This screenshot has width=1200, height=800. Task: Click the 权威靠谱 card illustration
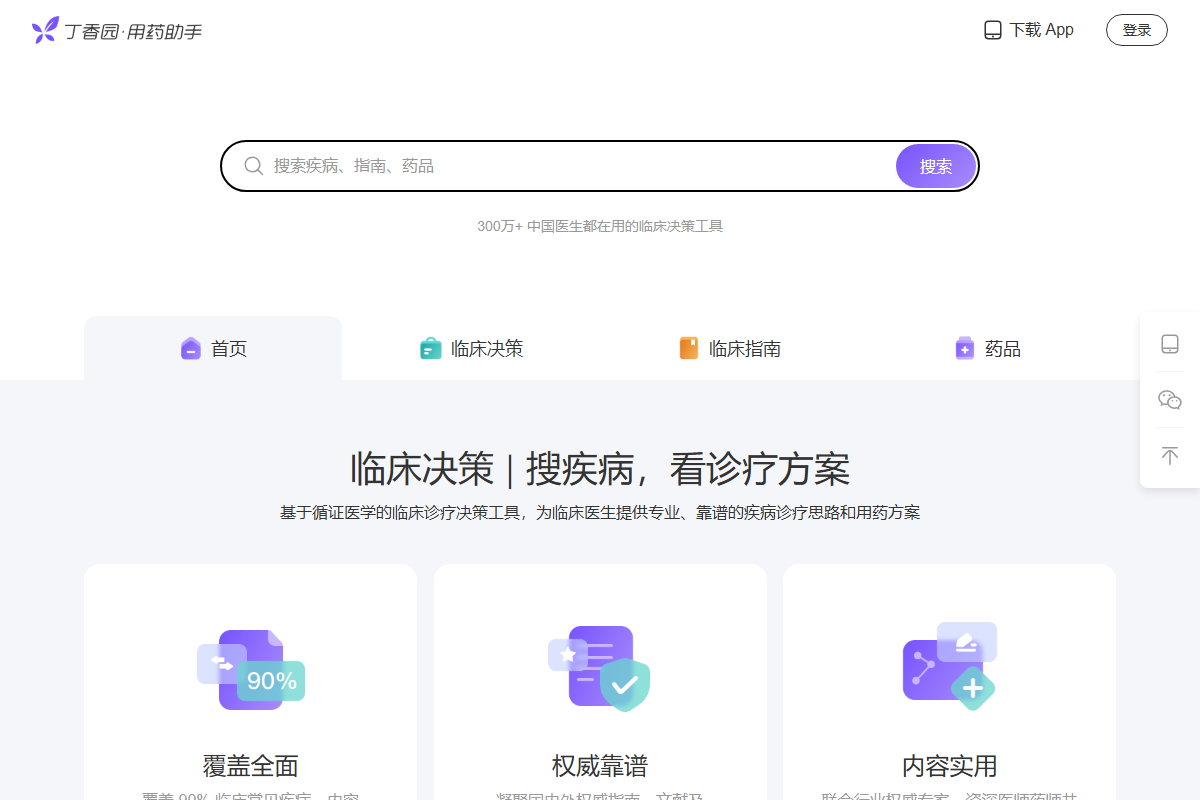pos(600,668)
